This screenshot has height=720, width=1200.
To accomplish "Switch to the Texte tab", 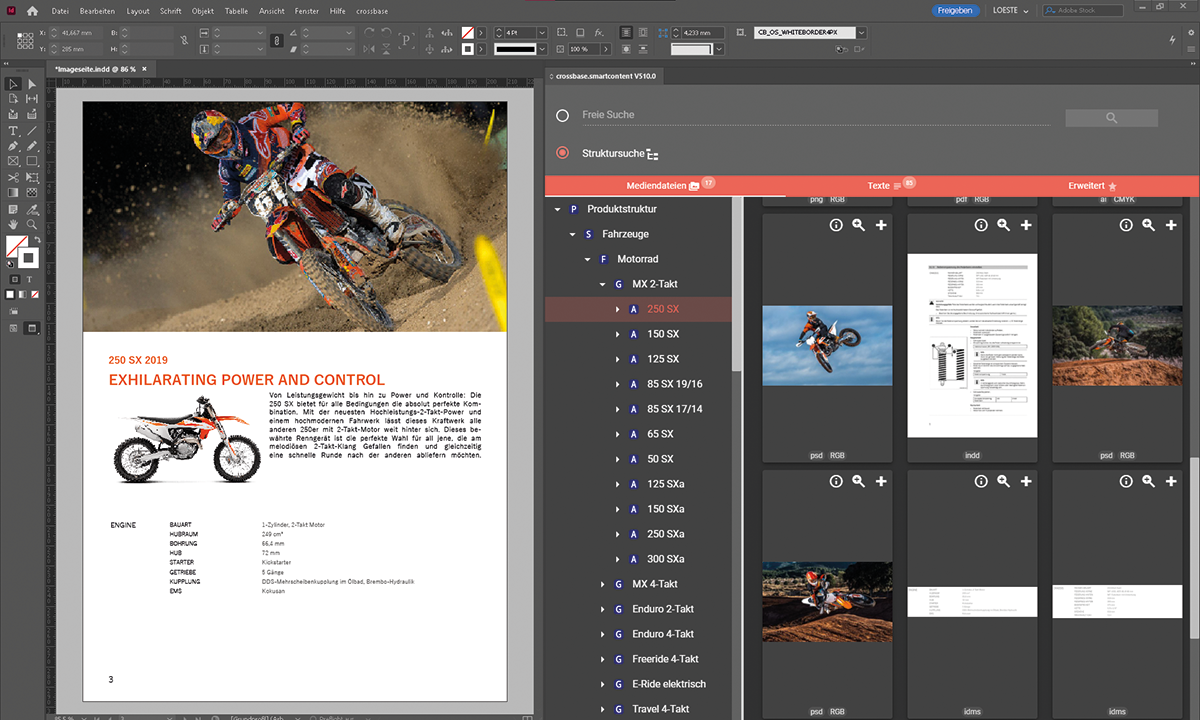I will pos(891,186).
